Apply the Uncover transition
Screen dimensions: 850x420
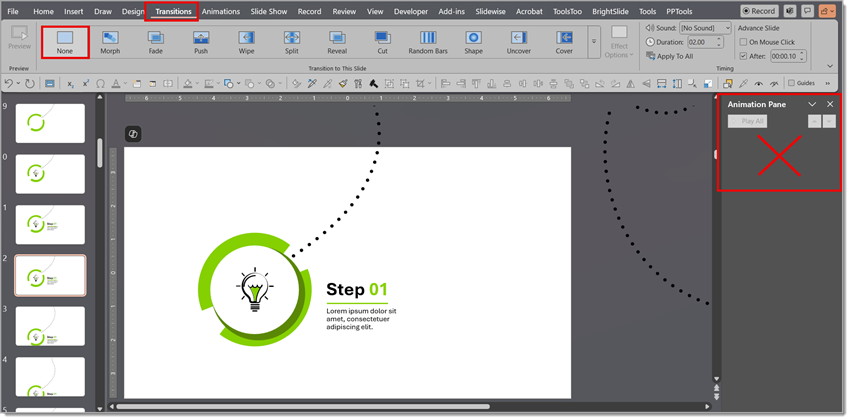518,41
